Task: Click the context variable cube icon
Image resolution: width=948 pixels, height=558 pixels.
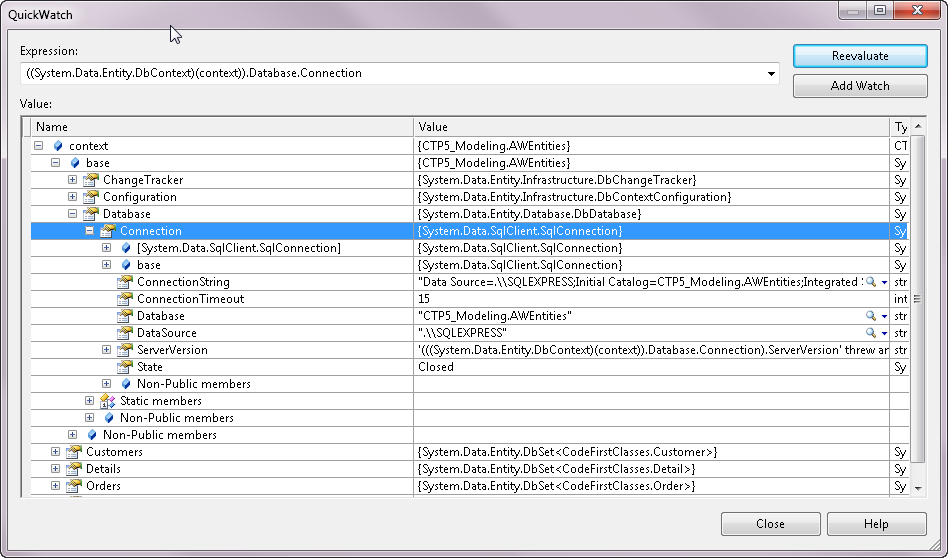Action: [x=57, y=146]
